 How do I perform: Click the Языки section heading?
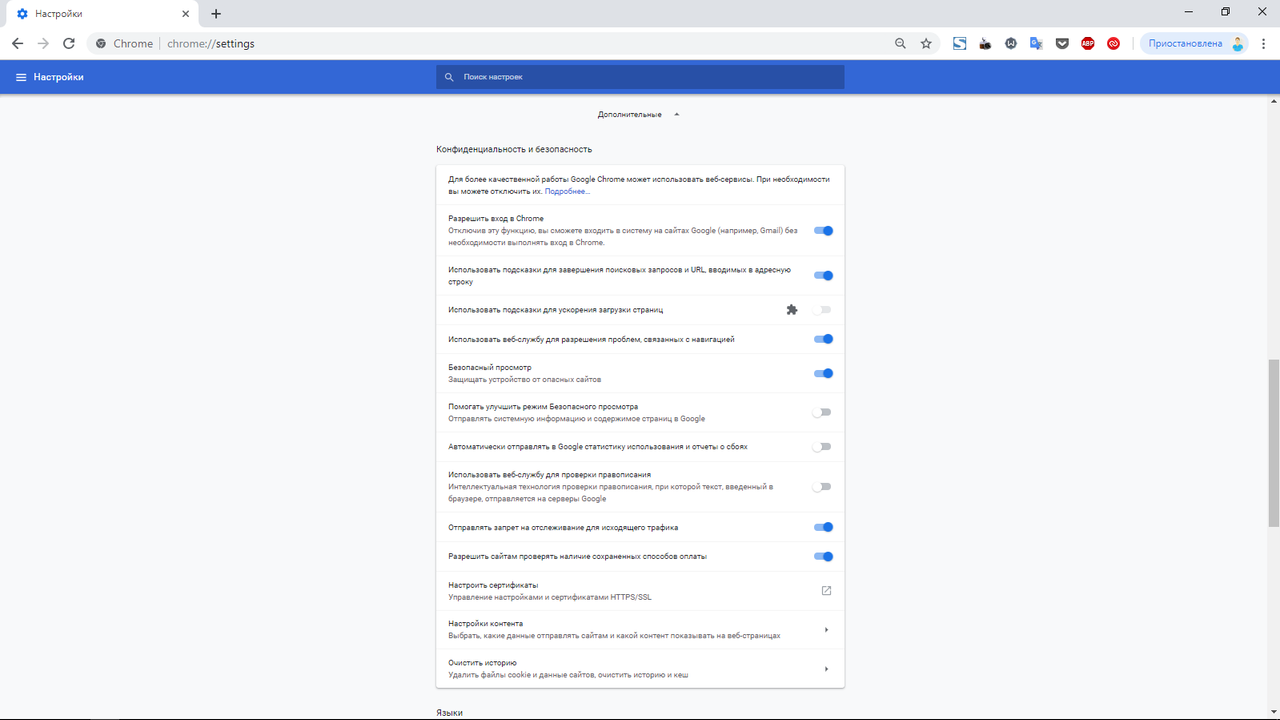click(449, 712)
